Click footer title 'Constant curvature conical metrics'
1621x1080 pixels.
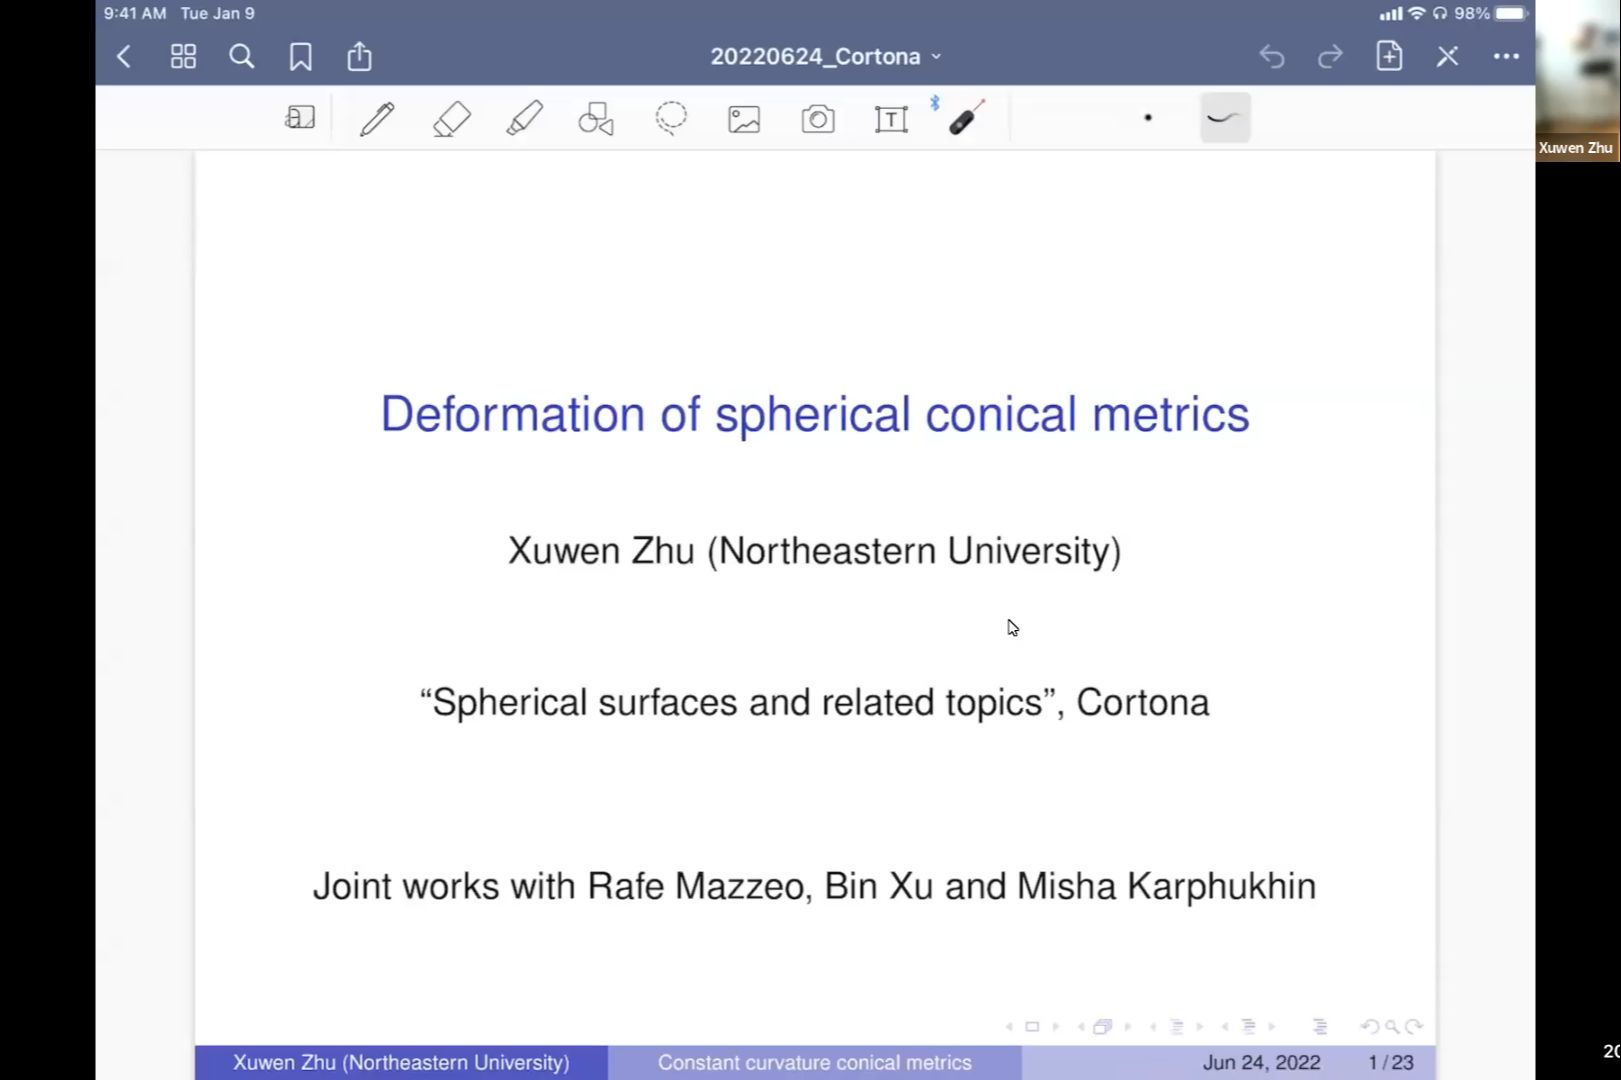point(815,1062)
